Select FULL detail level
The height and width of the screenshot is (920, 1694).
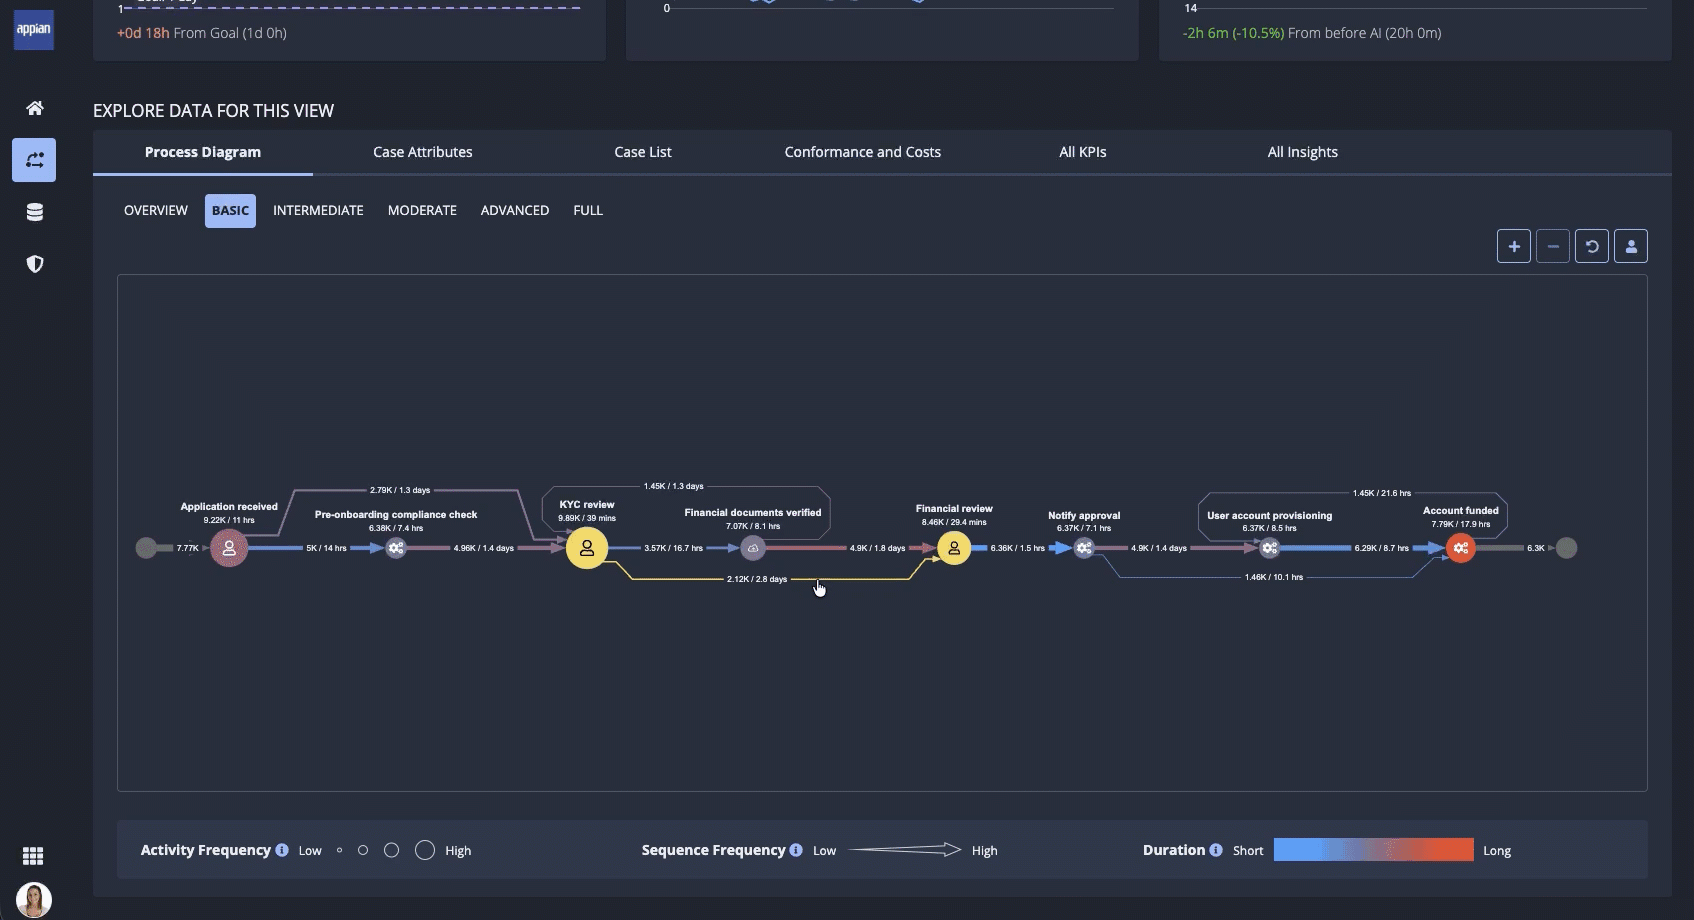pos(588,211)
